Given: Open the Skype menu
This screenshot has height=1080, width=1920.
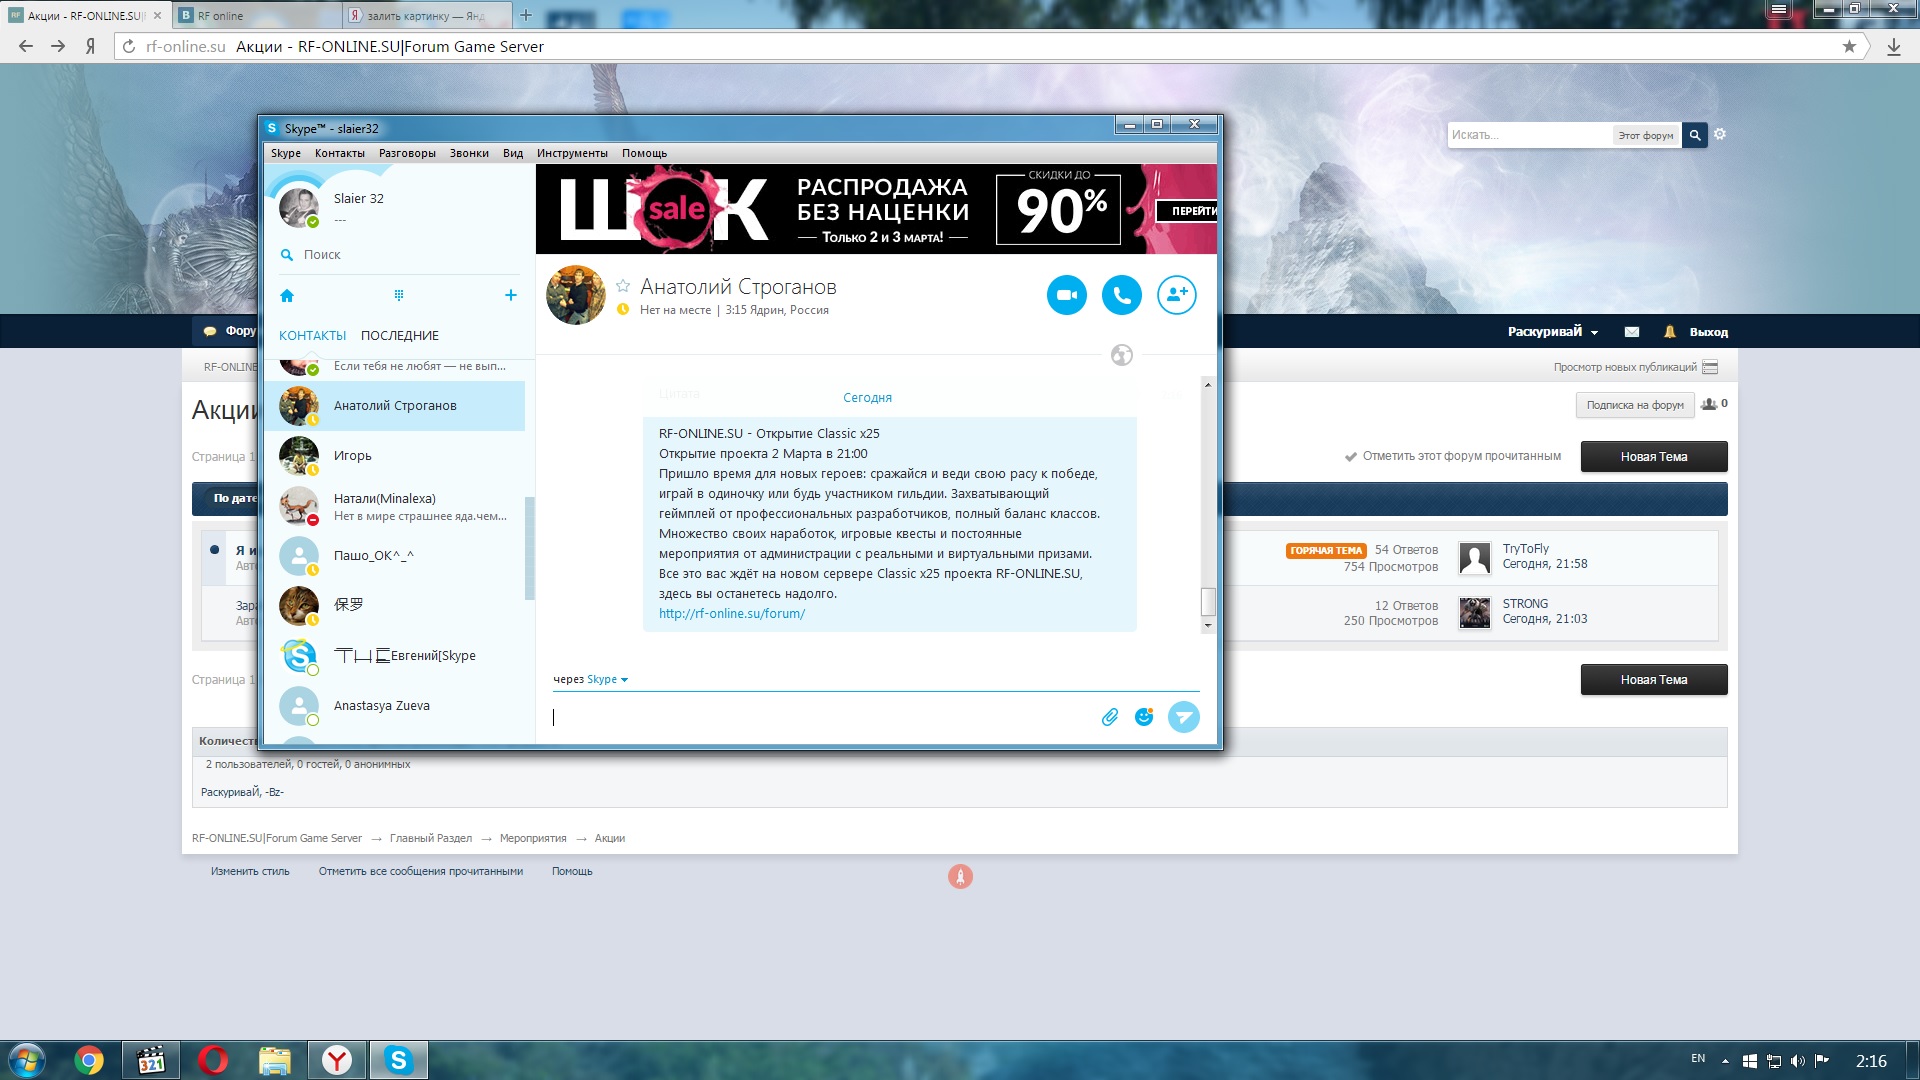Looking at the screenshot, I should (286, 153).
